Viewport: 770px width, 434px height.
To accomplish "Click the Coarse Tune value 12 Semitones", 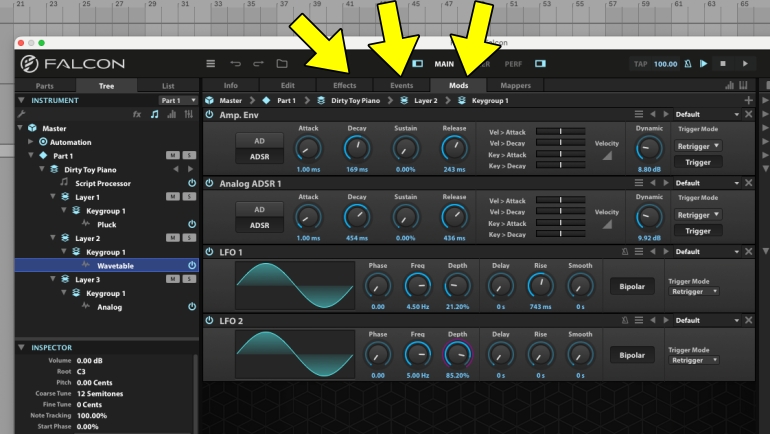I will coord(100,394).
